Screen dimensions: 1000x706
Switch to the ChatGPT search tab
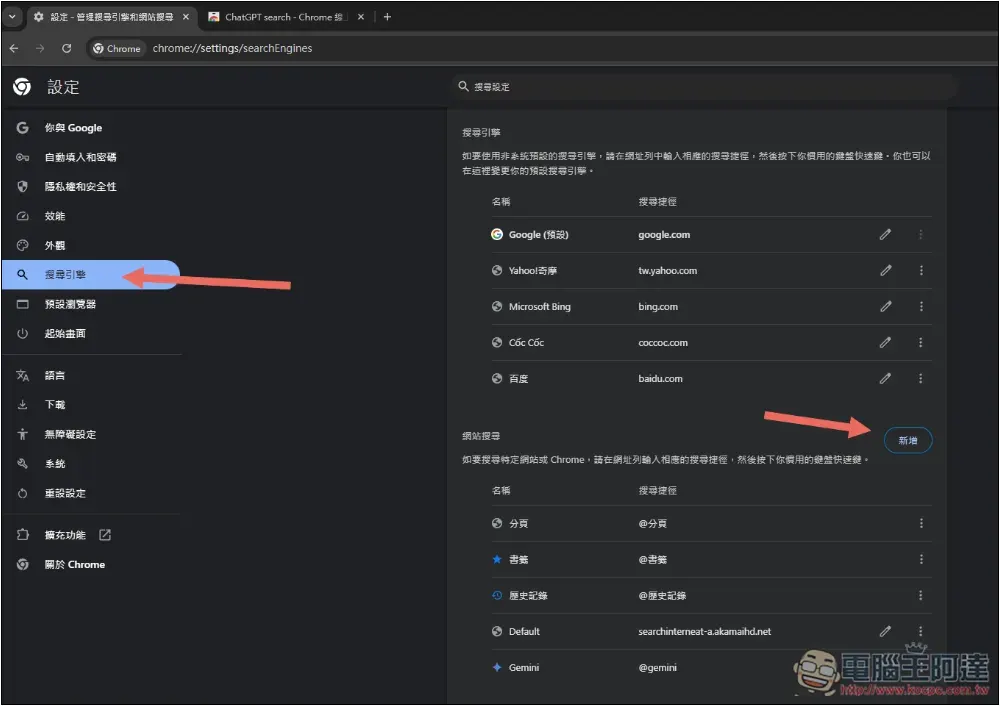pos(284,17)
